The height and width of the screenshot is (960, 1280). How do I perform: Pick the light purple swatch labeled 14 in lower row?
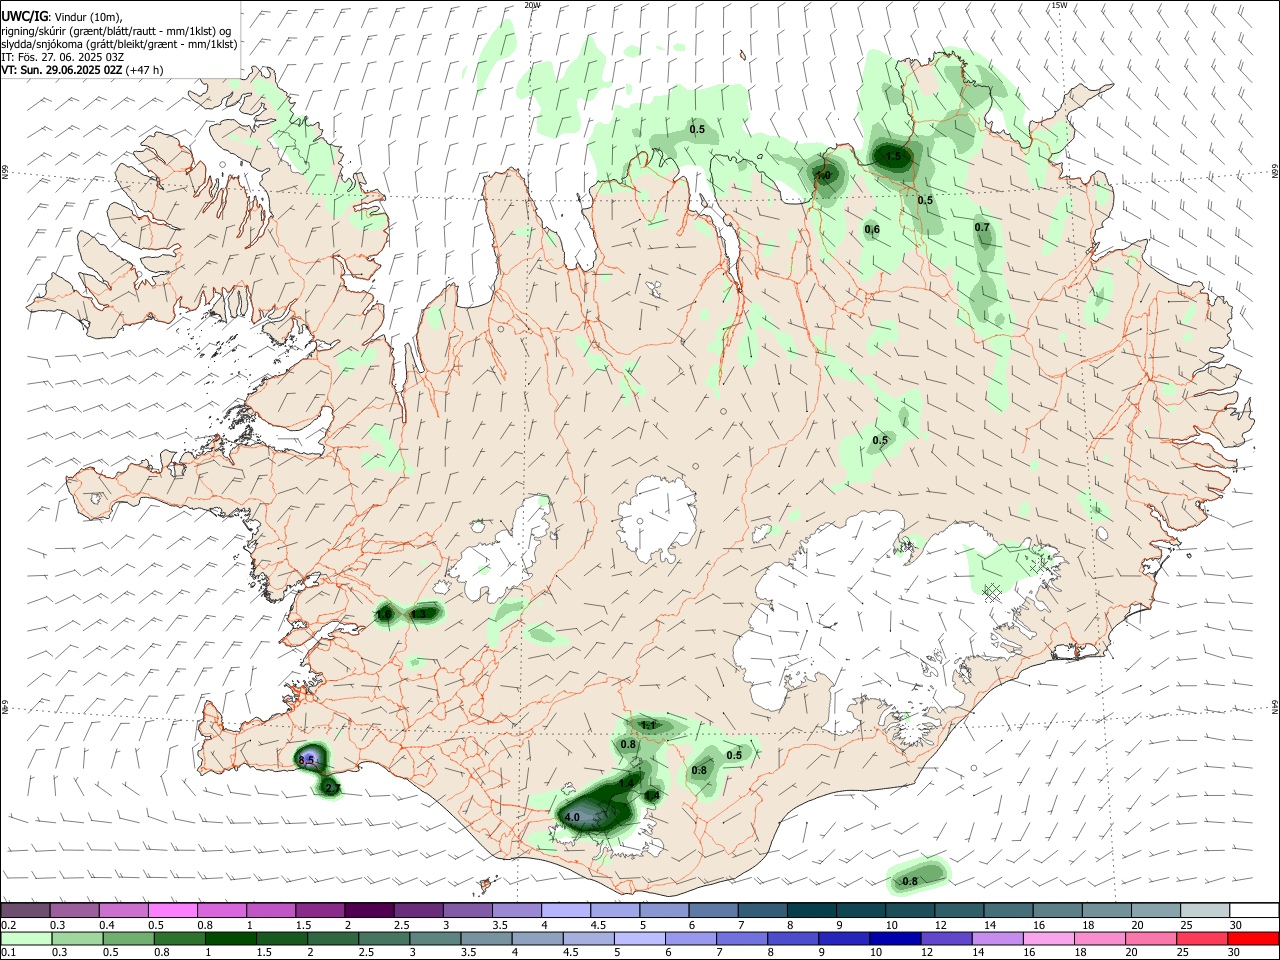click(x=996, y=938)
